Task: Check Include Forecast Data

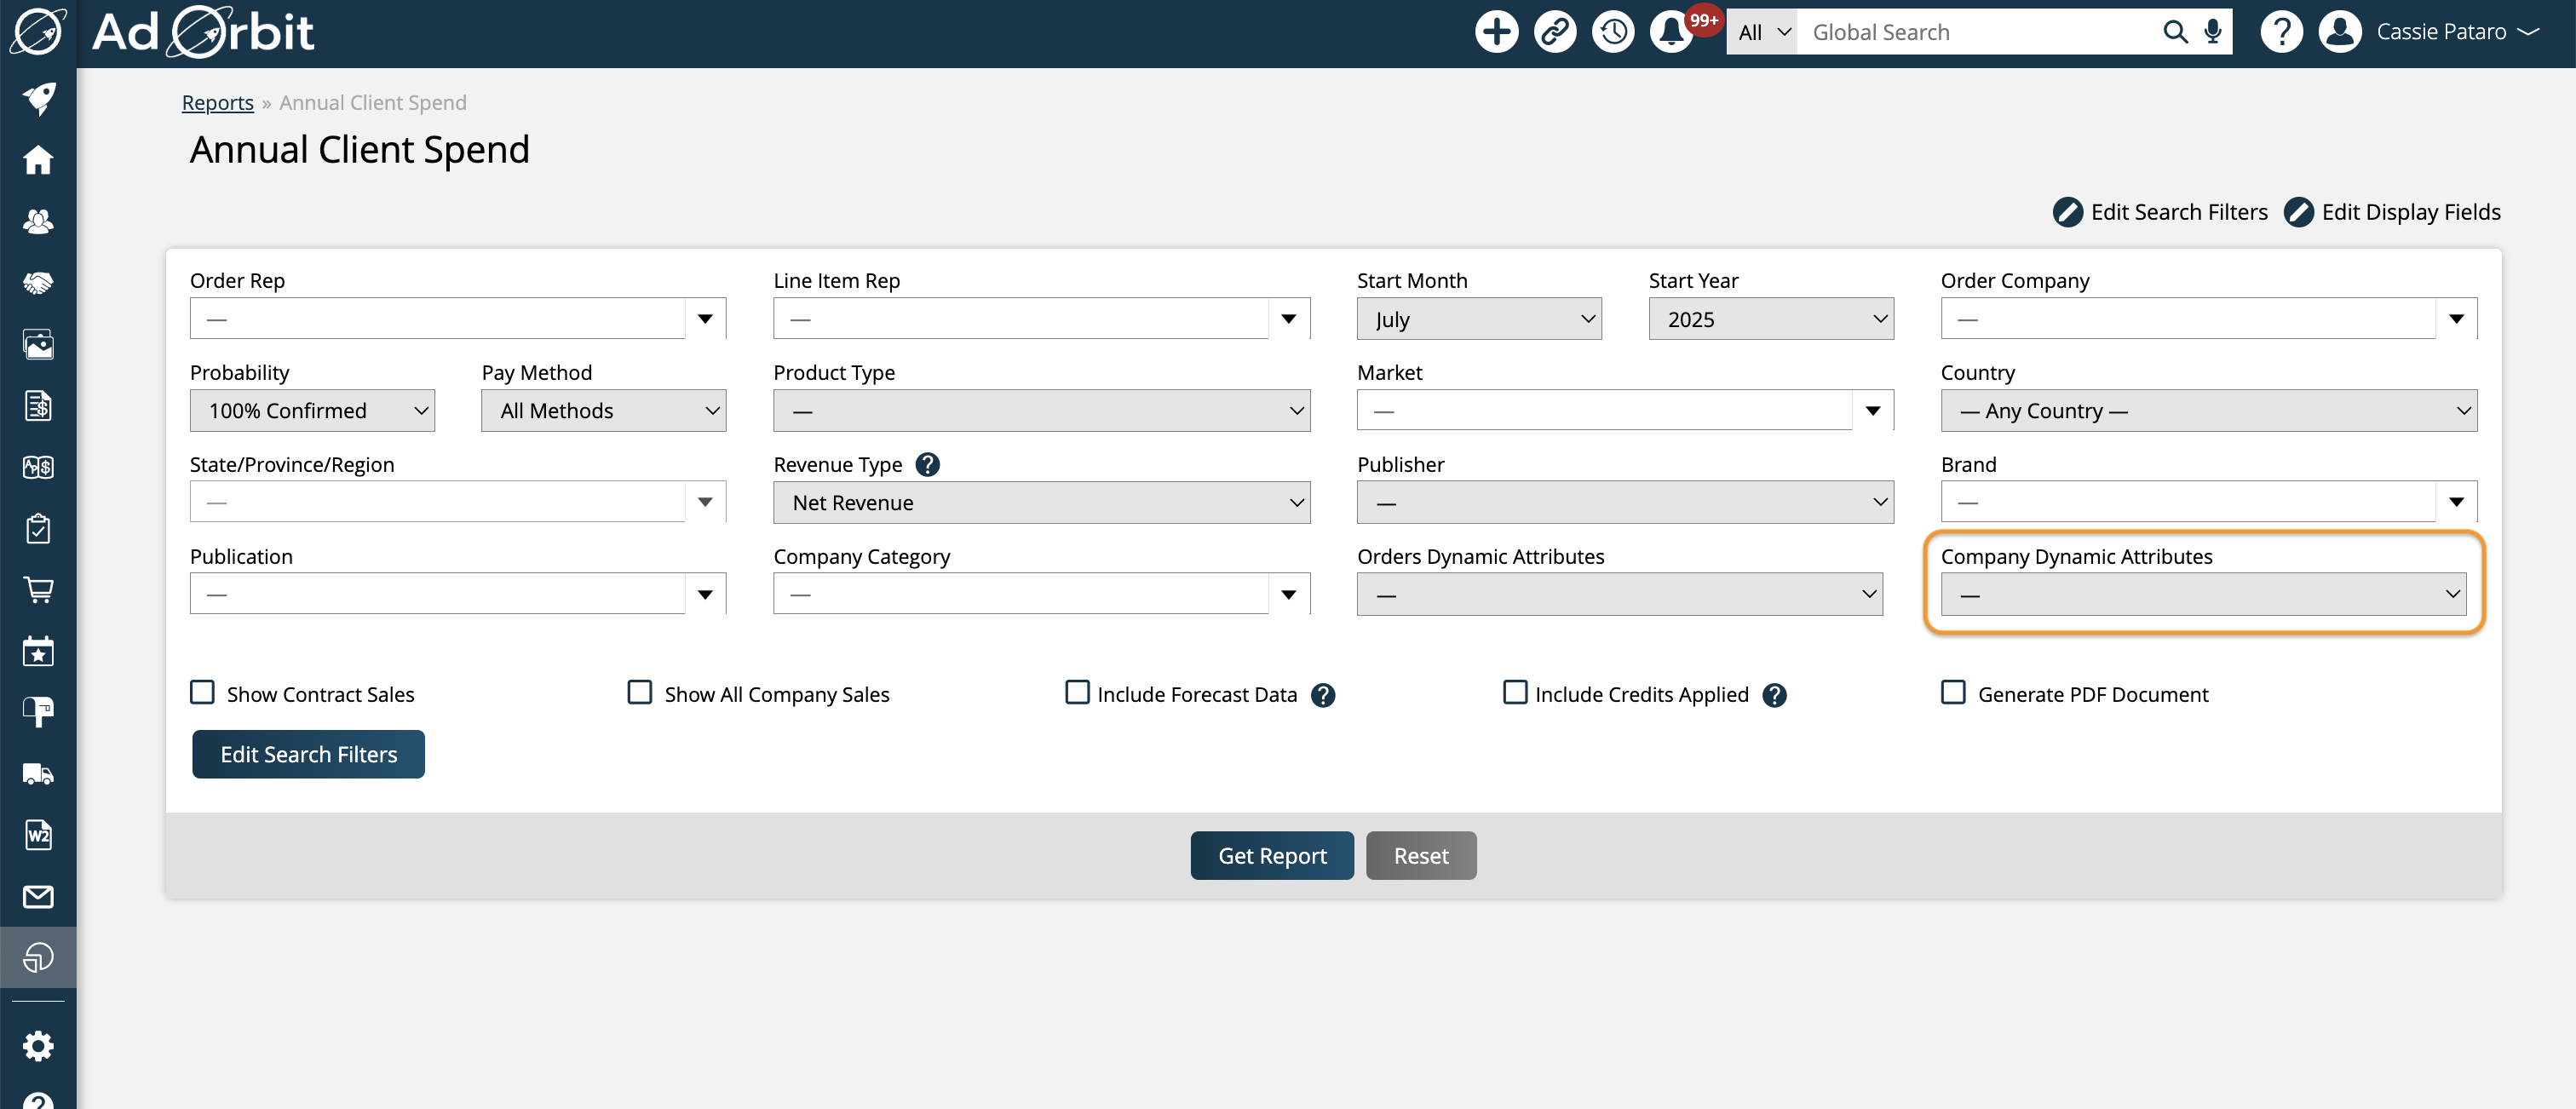Action: point(1077,693)
